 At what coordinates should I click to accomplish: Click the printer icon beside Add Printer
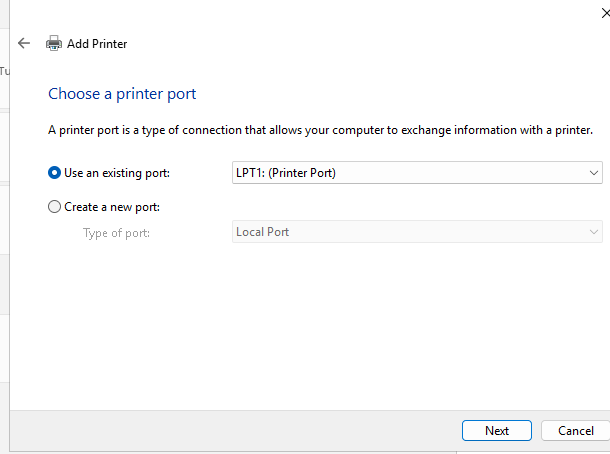(x=54, y=43)
